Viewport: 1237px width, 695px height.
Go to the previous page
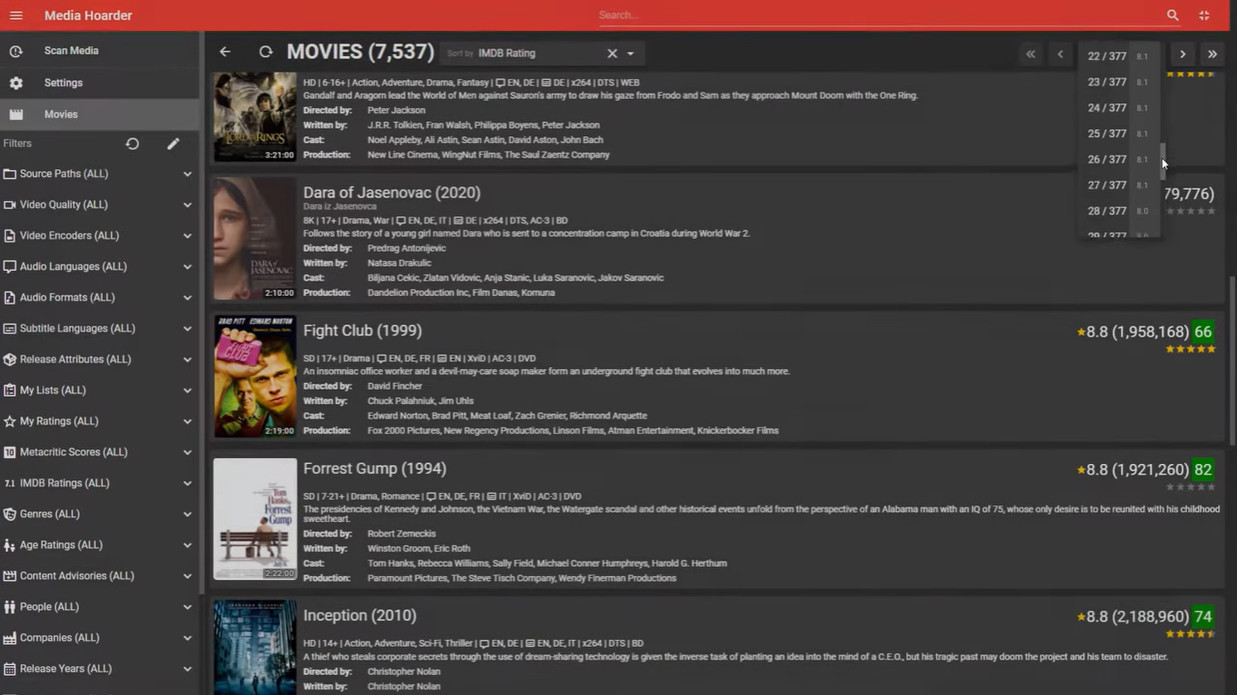tap(1060, 54)
